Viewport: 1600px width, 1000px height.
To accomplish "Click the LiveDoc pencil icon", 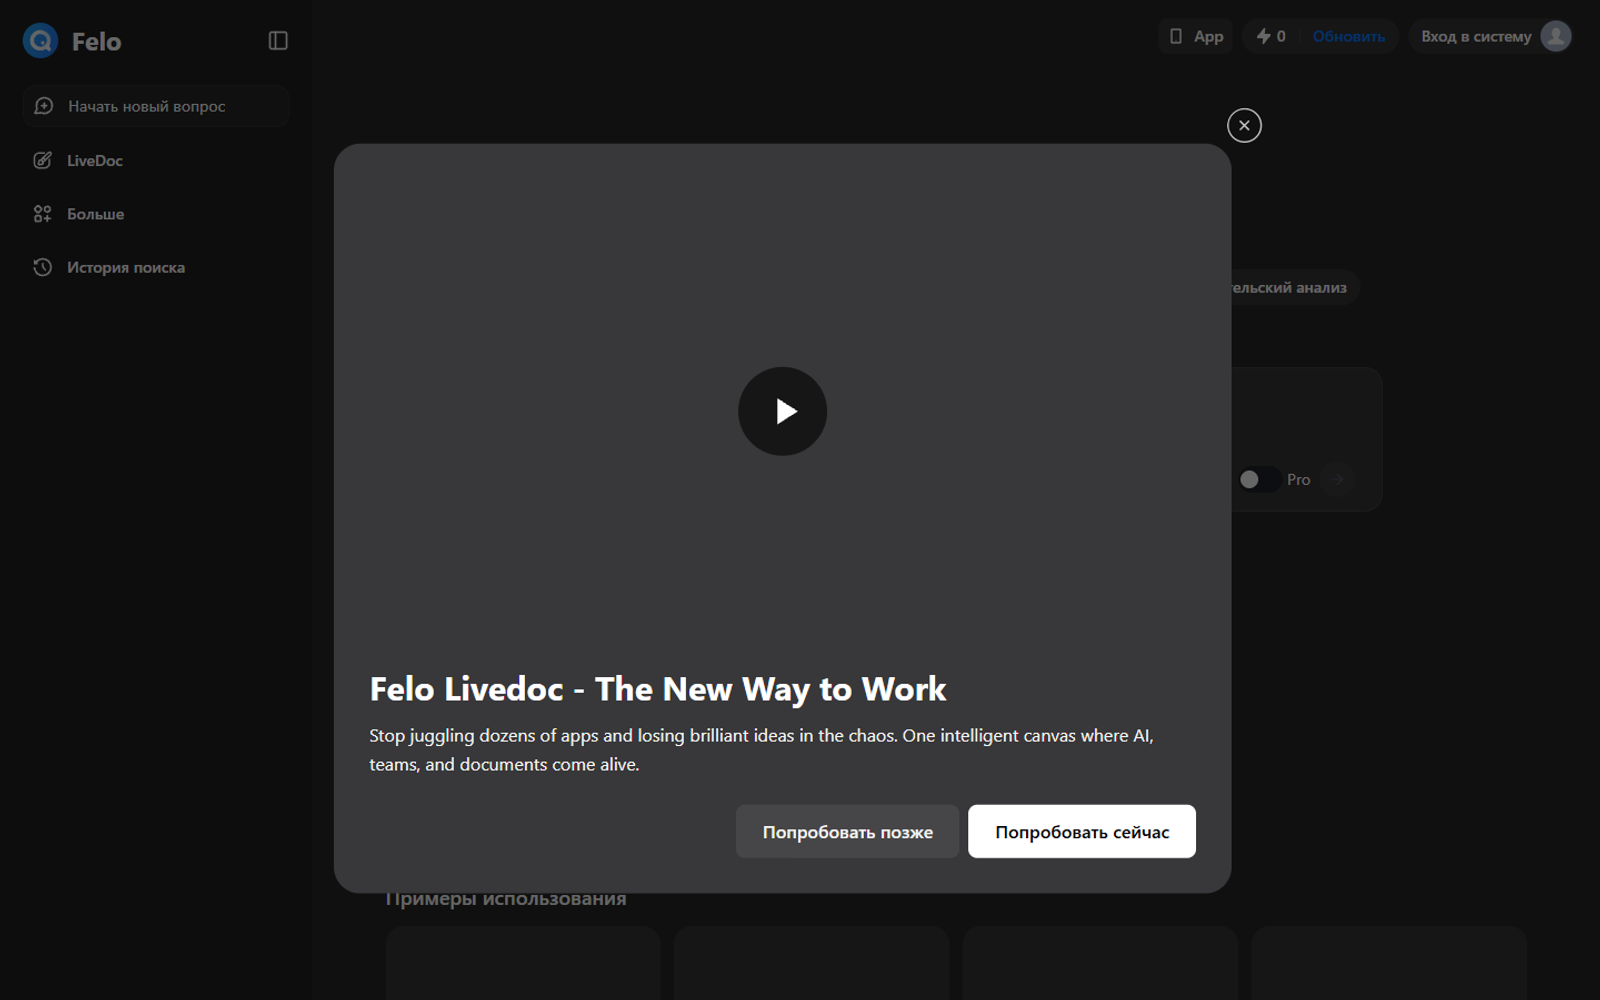I will pyautogui.click(x=42, y=160).
